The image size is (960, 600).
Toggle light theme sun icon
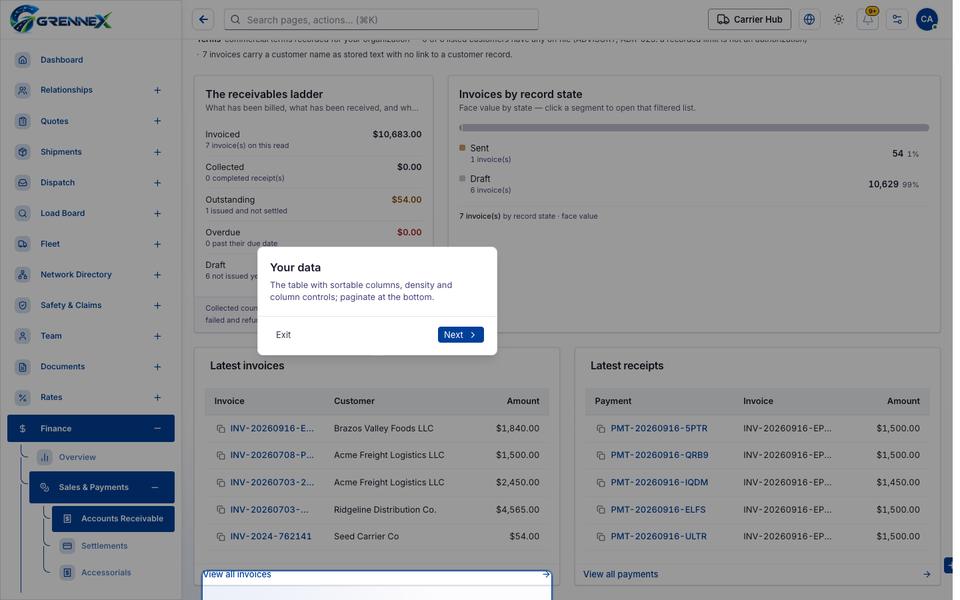(838, 20)
